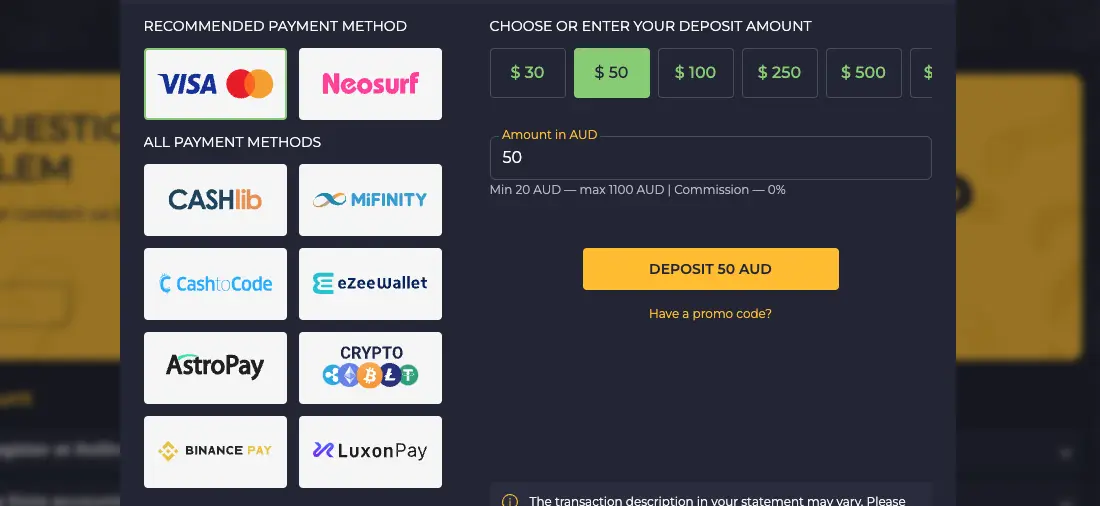Select the $ 30 deposit amount
The image size is (1100, 506).
click(528, 73)
